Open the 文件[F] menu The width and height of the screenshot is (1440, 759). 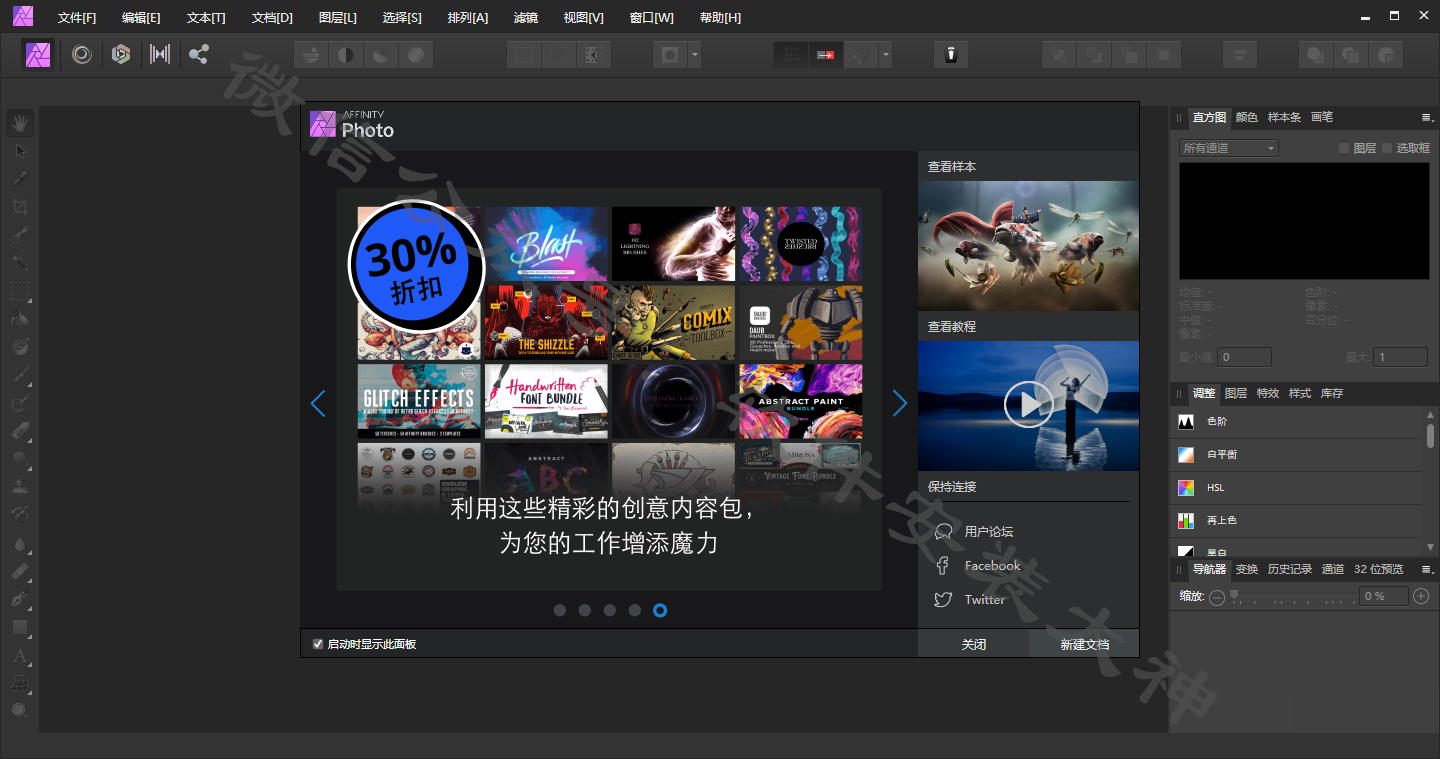77,18
